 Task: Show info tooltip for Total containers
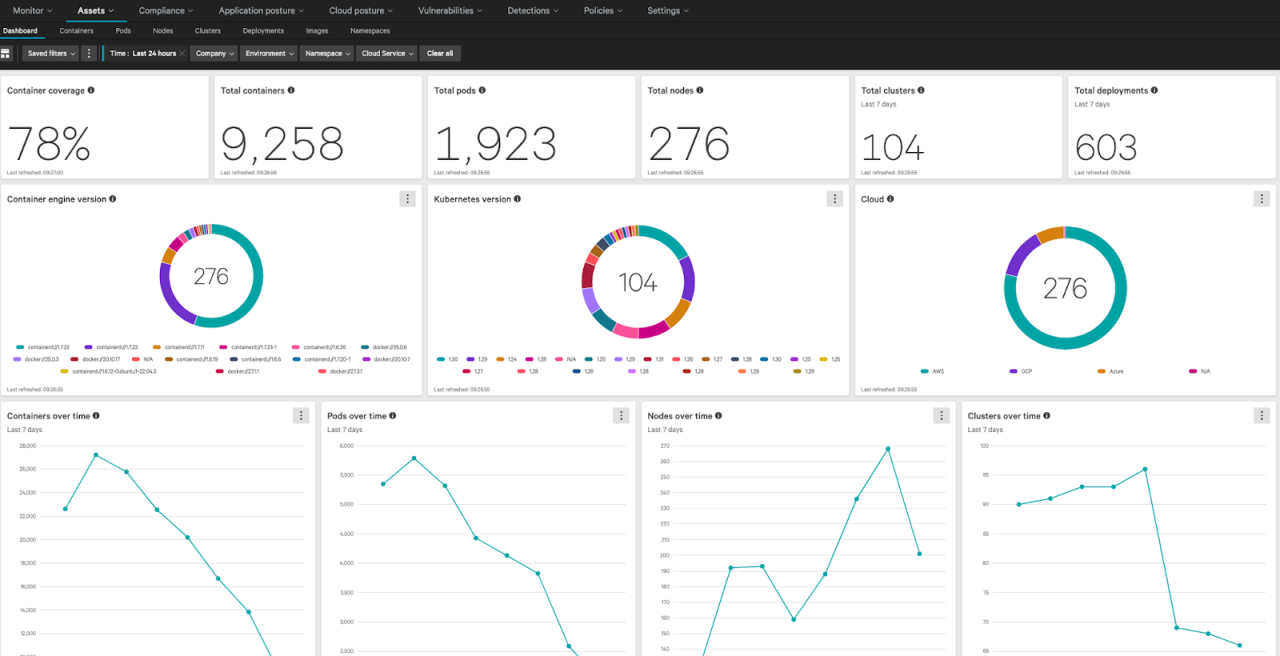[x=291, y=90]
